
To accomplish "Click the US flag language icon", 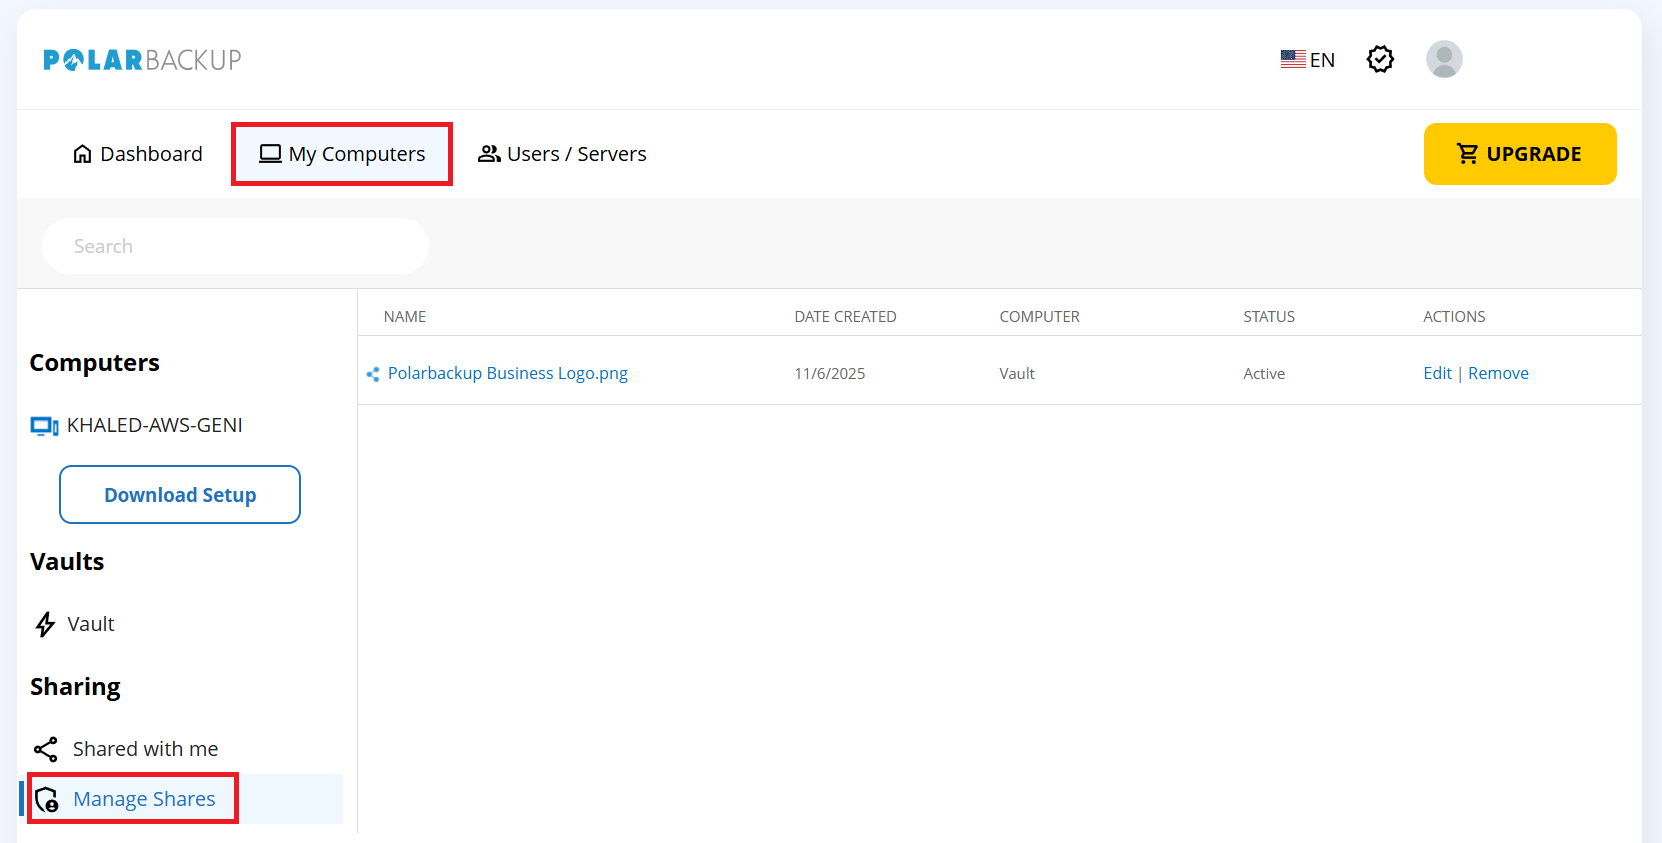I will coord(1293,59).
